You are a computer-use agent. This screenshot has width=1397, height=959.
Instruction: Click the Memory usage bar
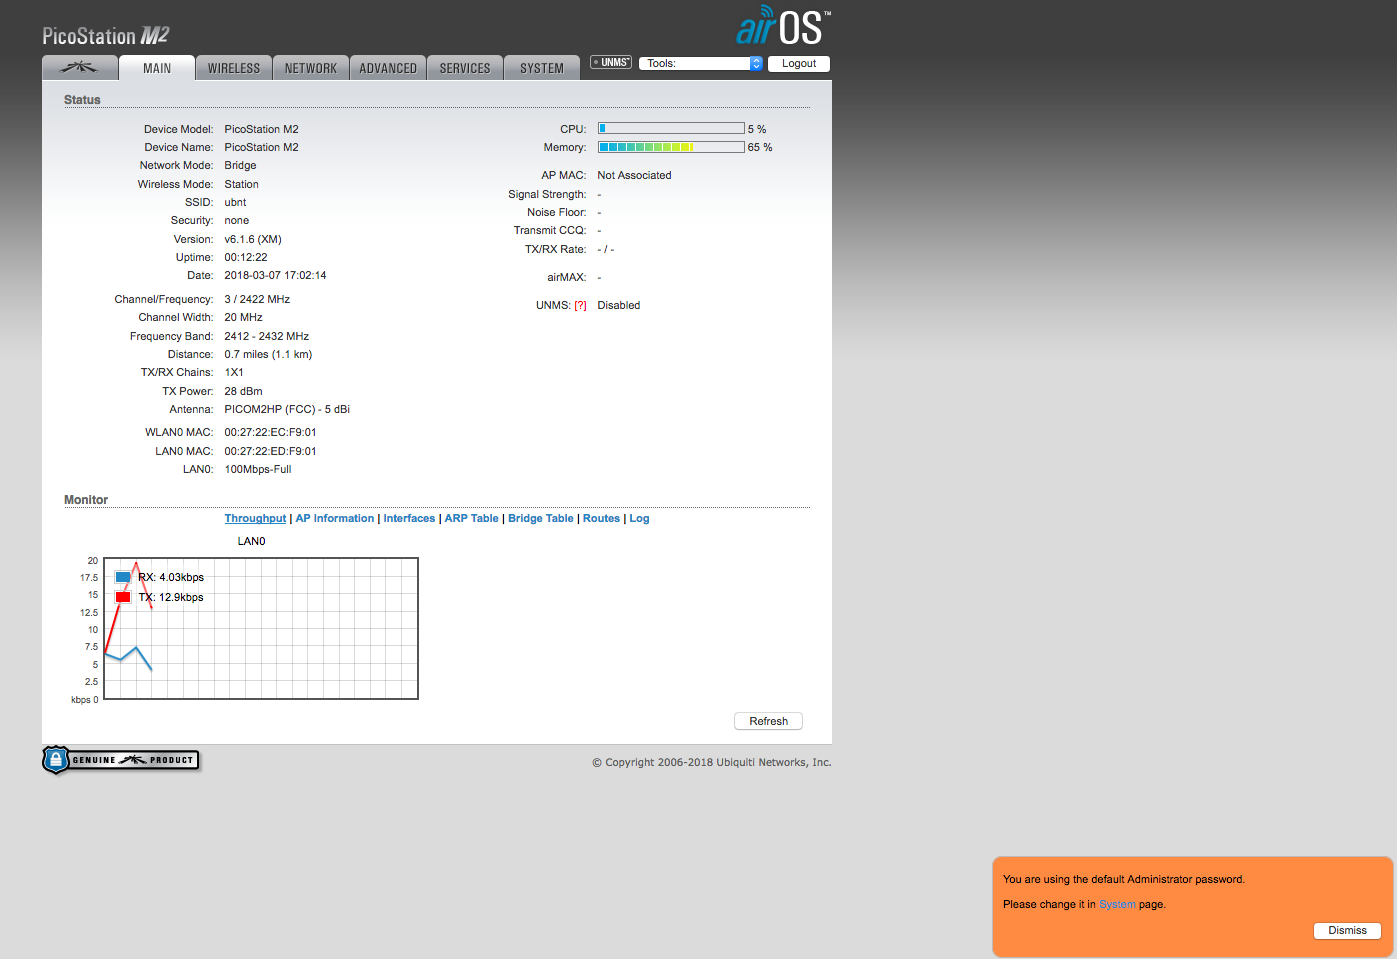[x=671, y=147]
